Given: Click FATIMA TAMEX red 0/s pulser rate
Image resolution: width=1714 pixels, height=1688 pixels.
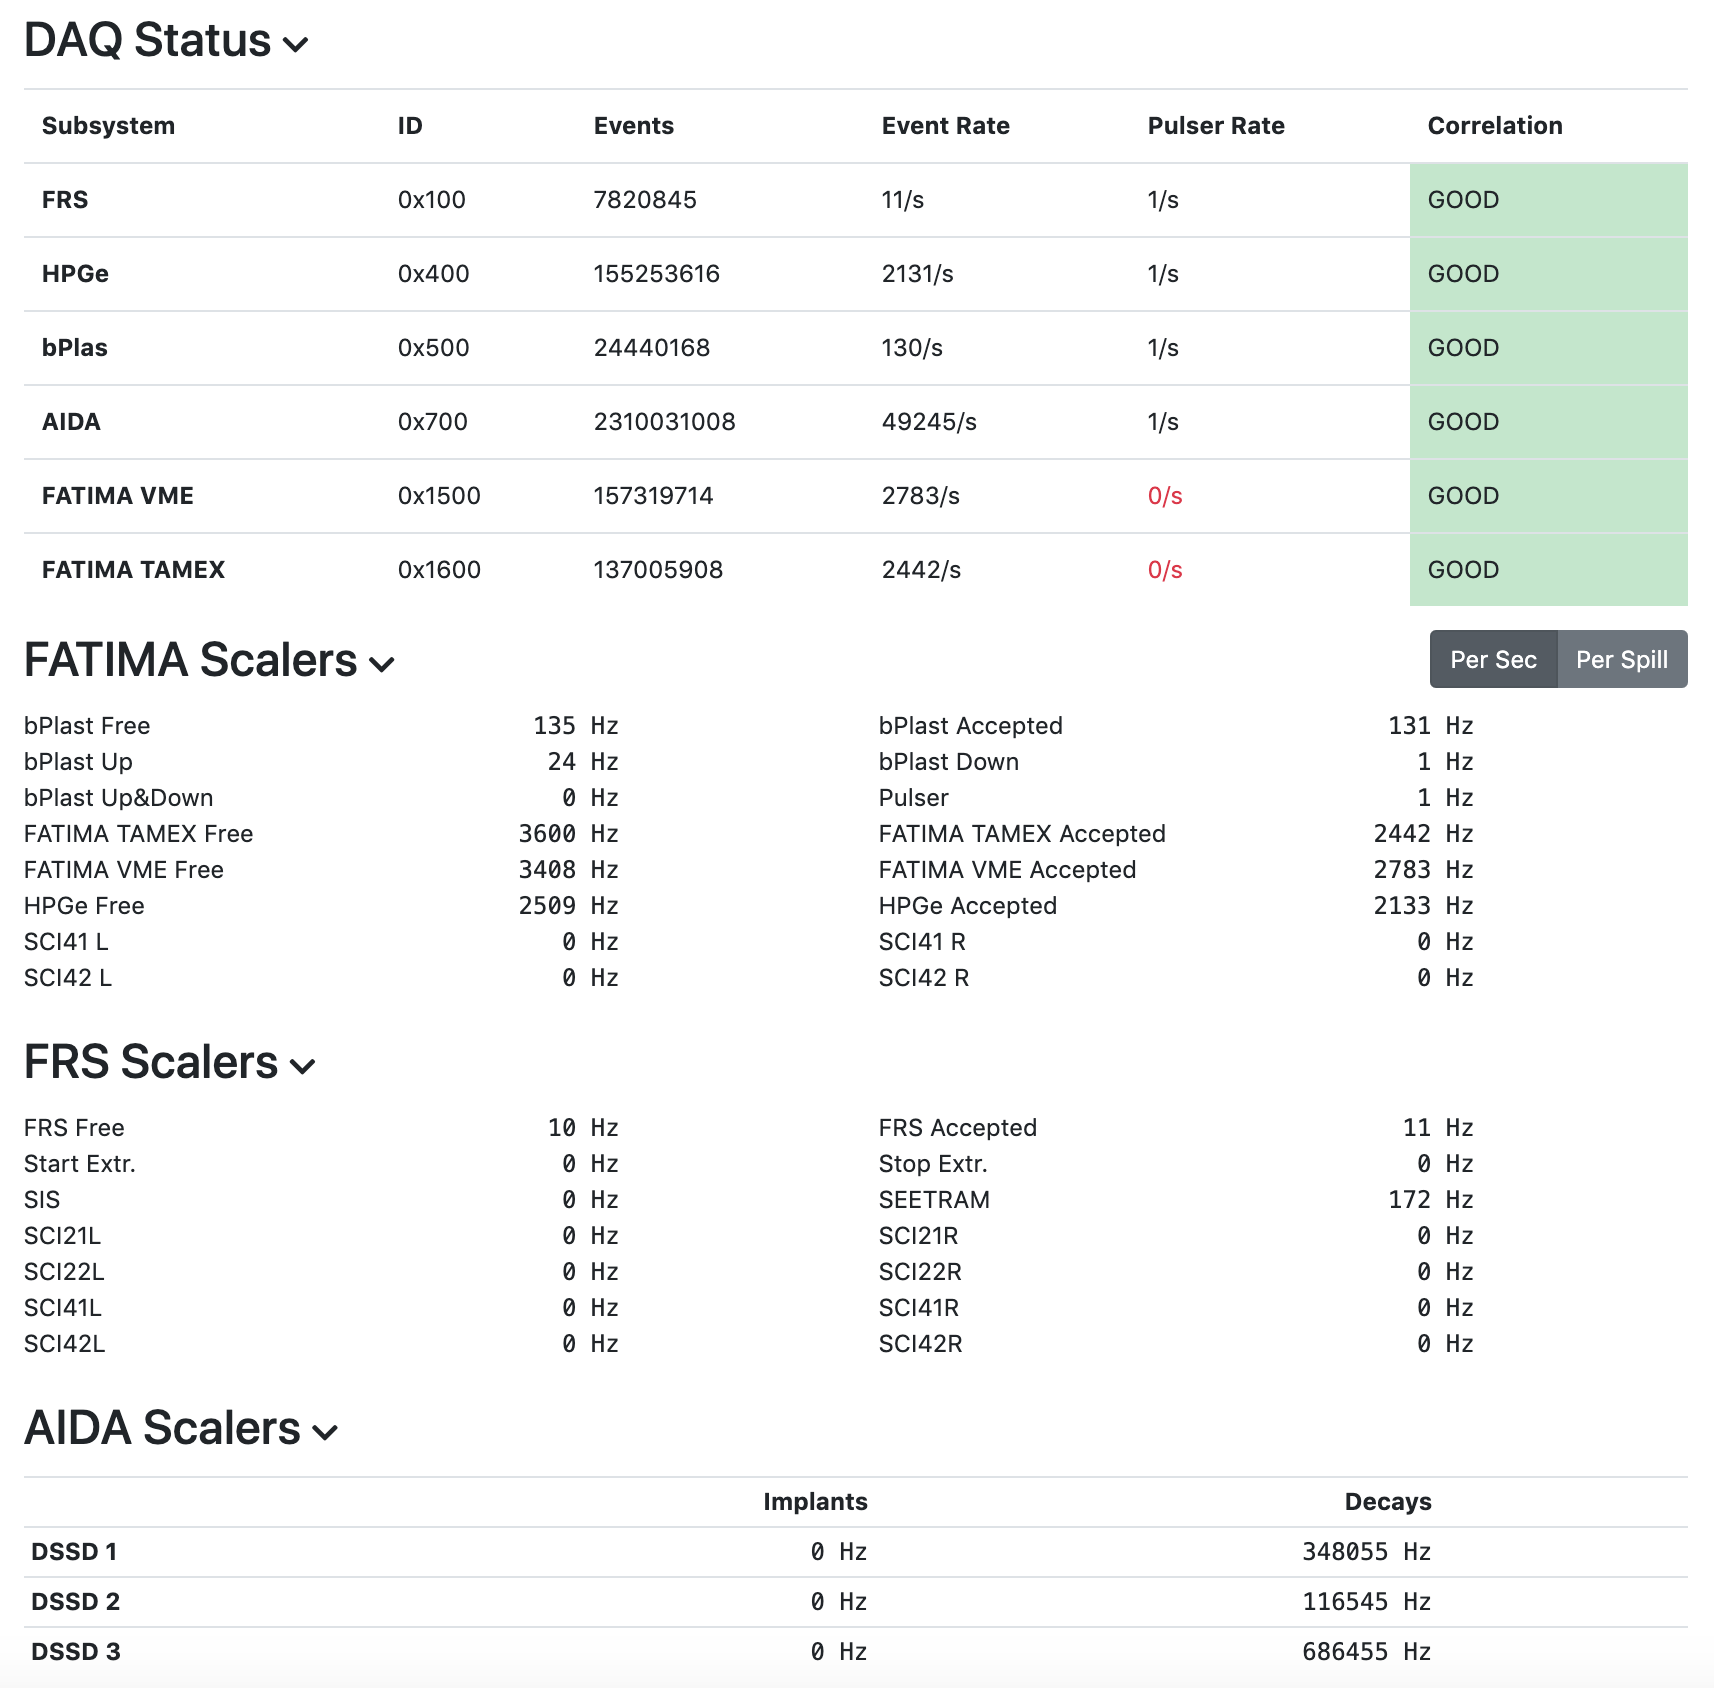Looking at the screenshot, I should coord(1164,570).
